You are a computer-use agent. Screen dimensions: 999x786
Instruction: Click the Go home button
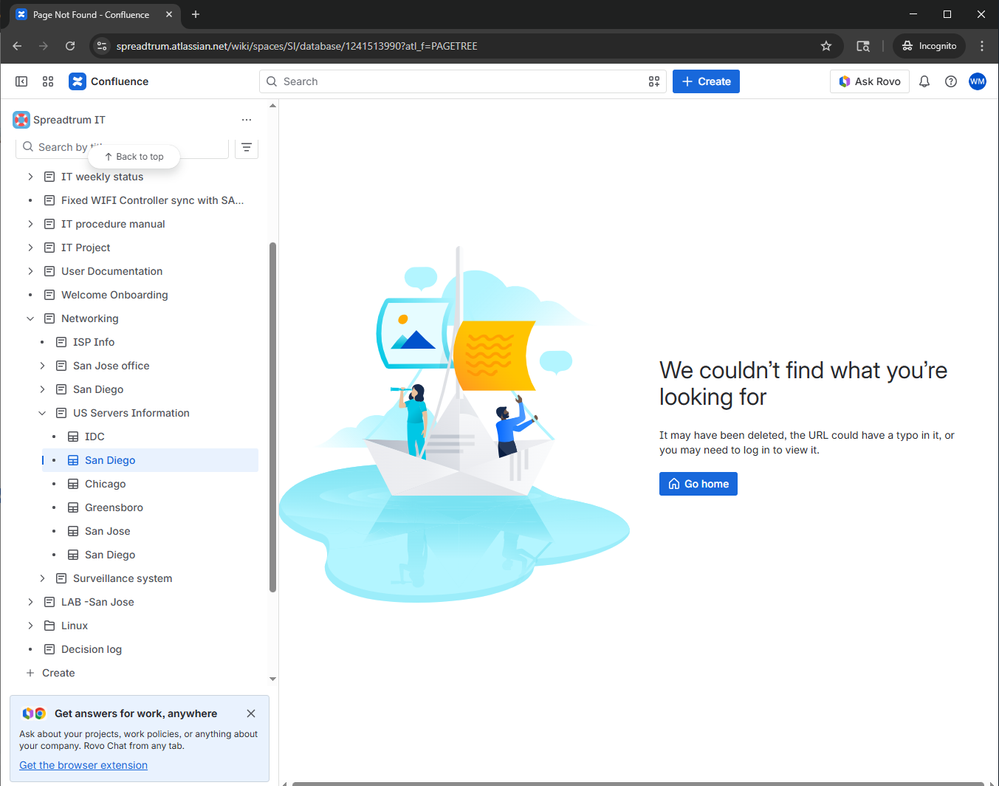tap(698, 484)
